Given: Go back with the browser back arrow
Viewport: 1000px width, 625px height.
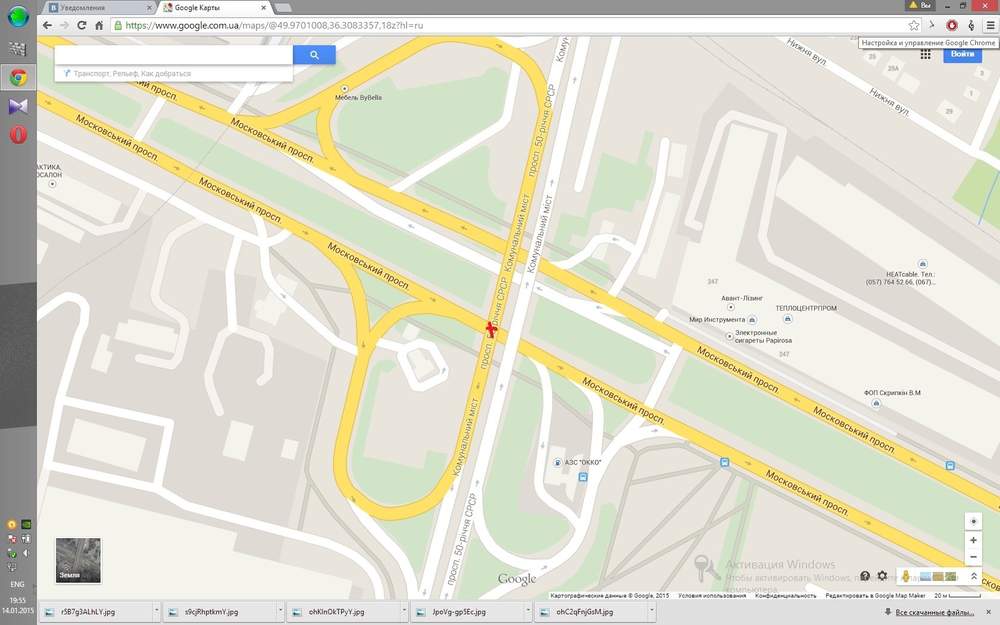Looking at the screenshot, I should pyautogui.click(x=47, y=26).
